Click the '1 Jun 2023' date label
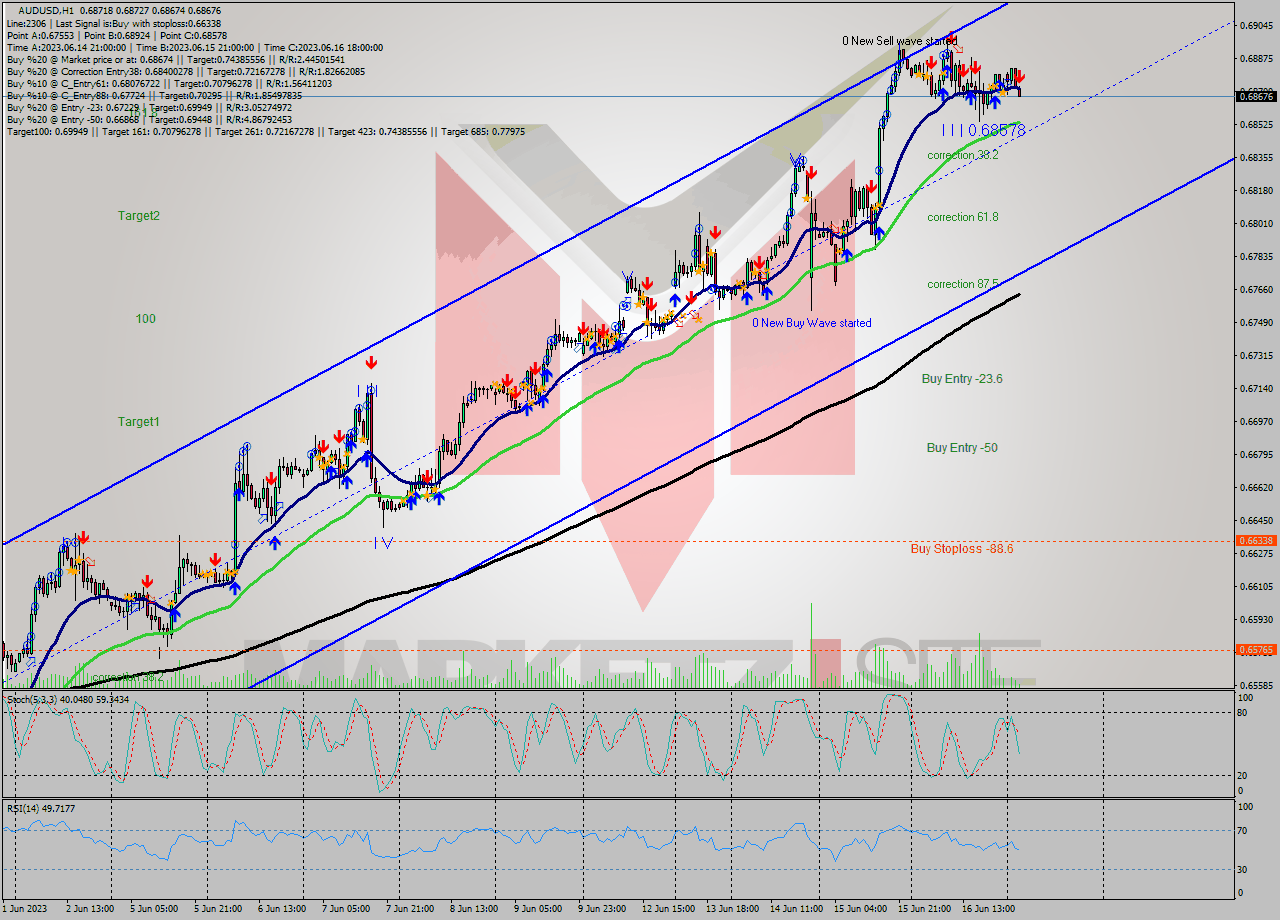Viewport: 1280px width, 920px height. pyautogui.click(x=25, y=908)
